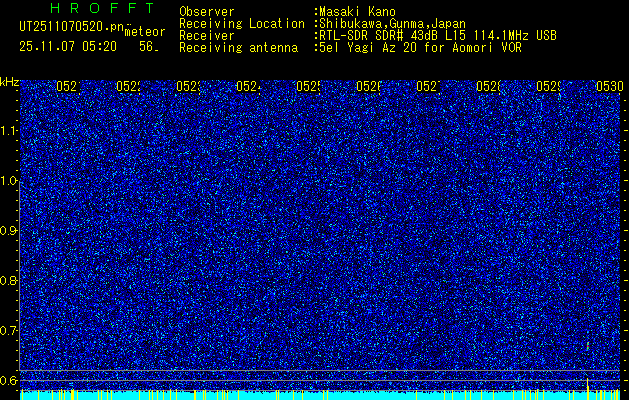Click the tall yellow spike in the bottom power strip

(x=588, y=388)
